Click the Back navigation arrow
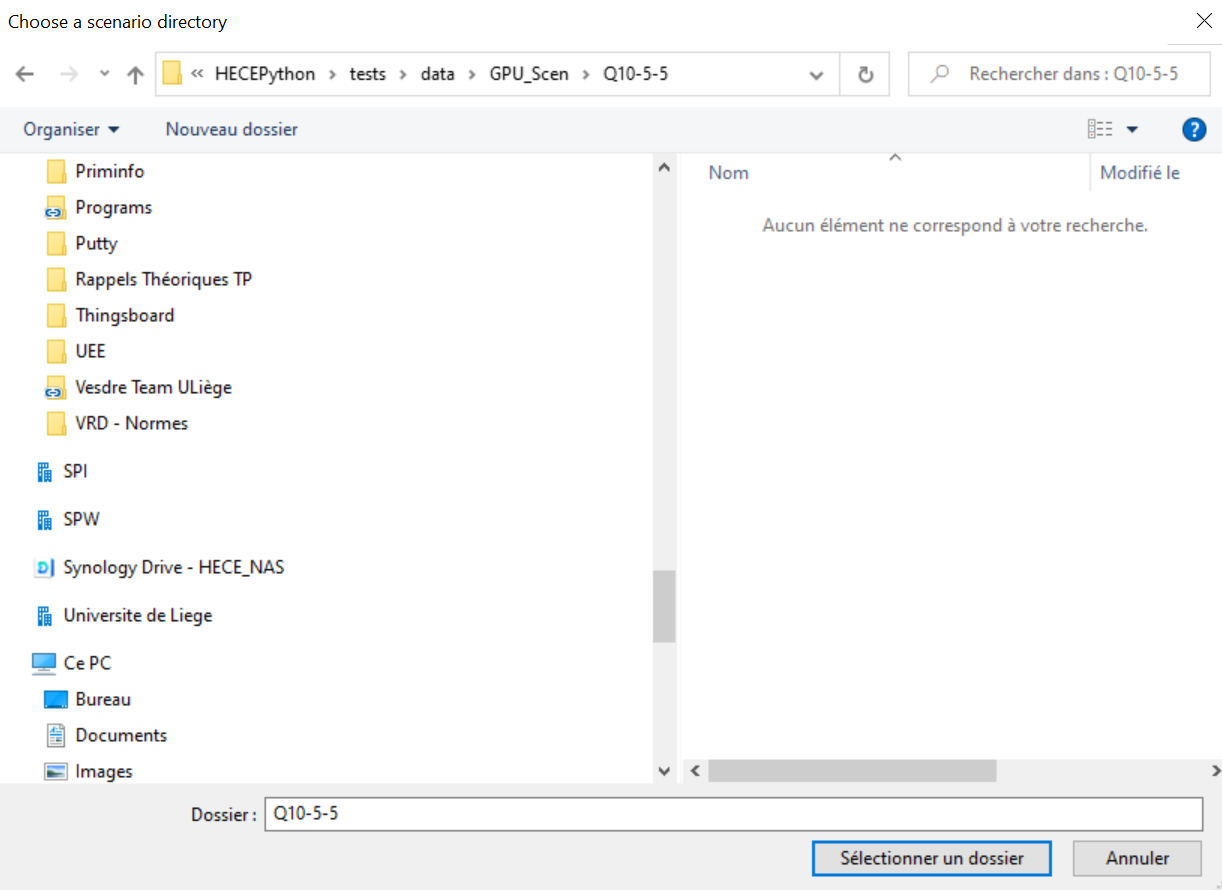Screen dimensions: 1222x890 click(25, 75)
